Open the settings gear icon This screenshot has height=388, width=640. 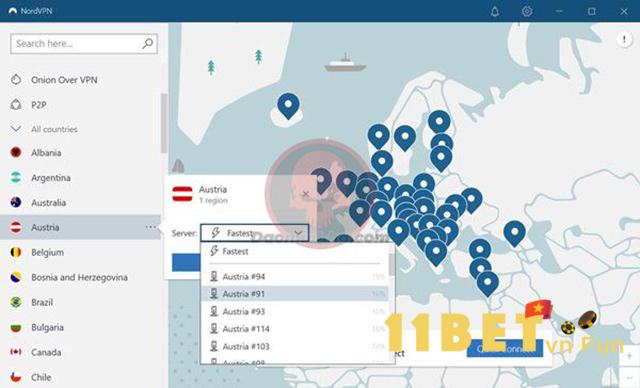pyautogui.click(x=527, y=11)
